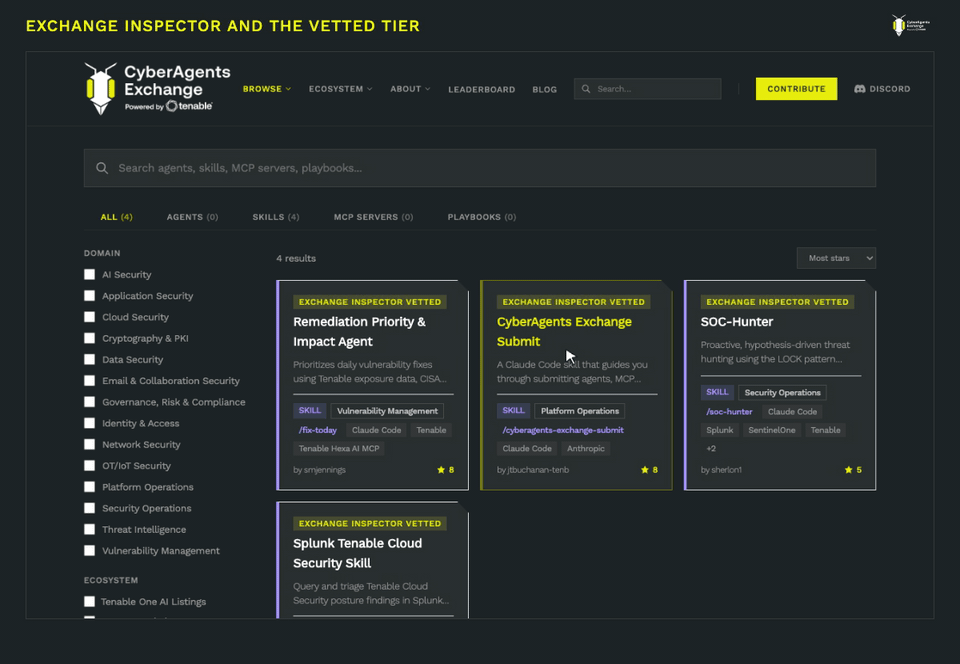Click author sherlon1 on SOC-Hunter card
This screenshot has width=960, height=664.
pyautogui.click(x=721, y=470)
